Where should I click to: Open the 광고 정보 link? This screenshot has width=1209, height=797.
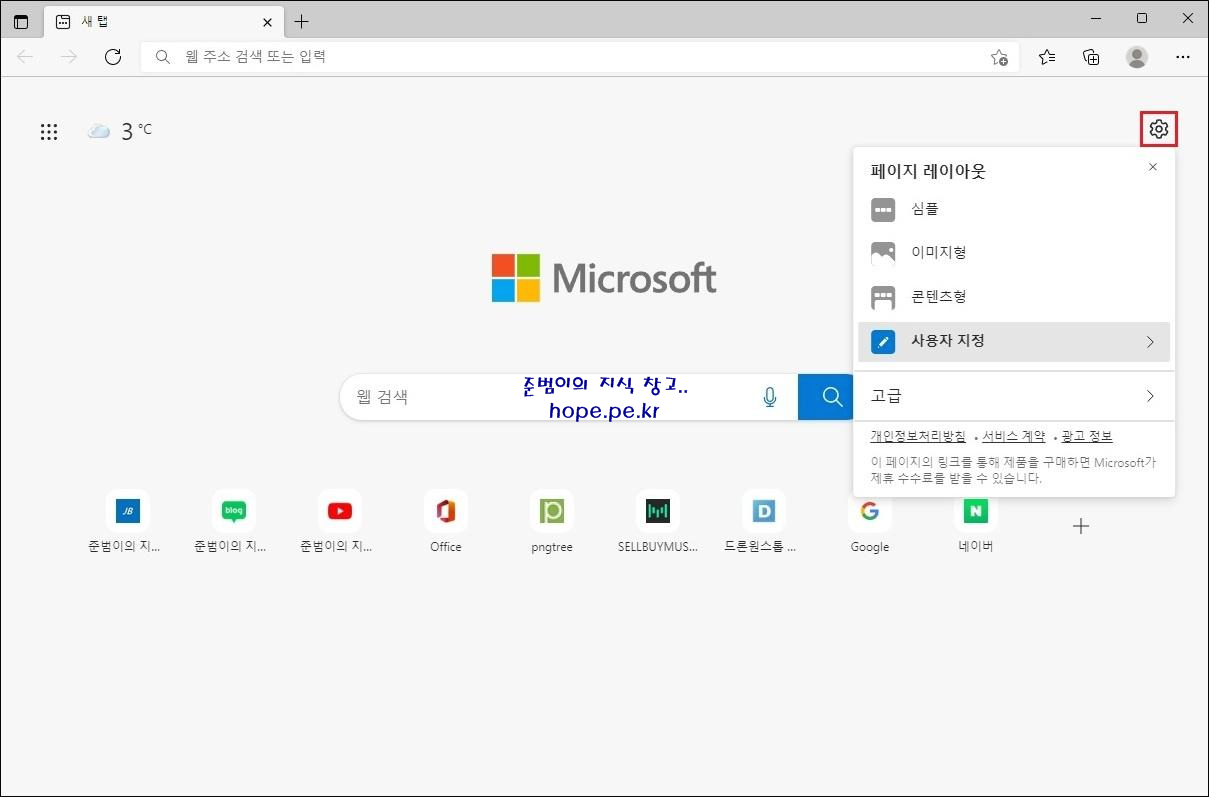(x=1087, y=437)
